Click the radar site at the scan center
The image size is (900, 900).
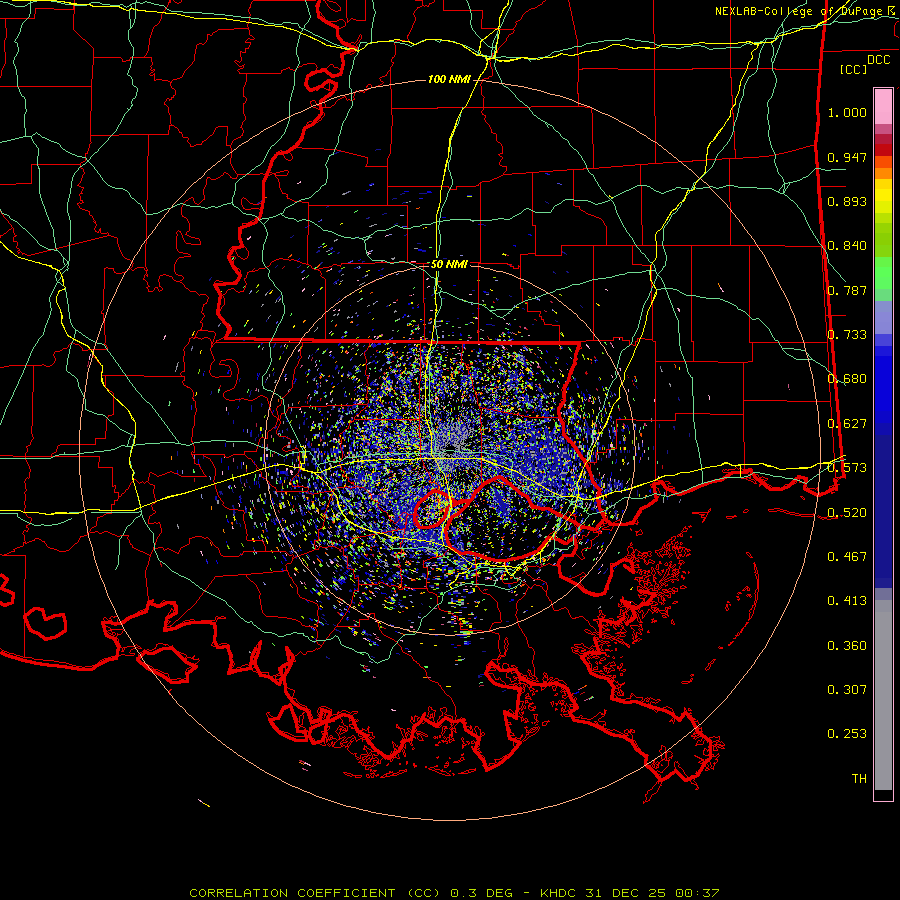tap(449, 448)
